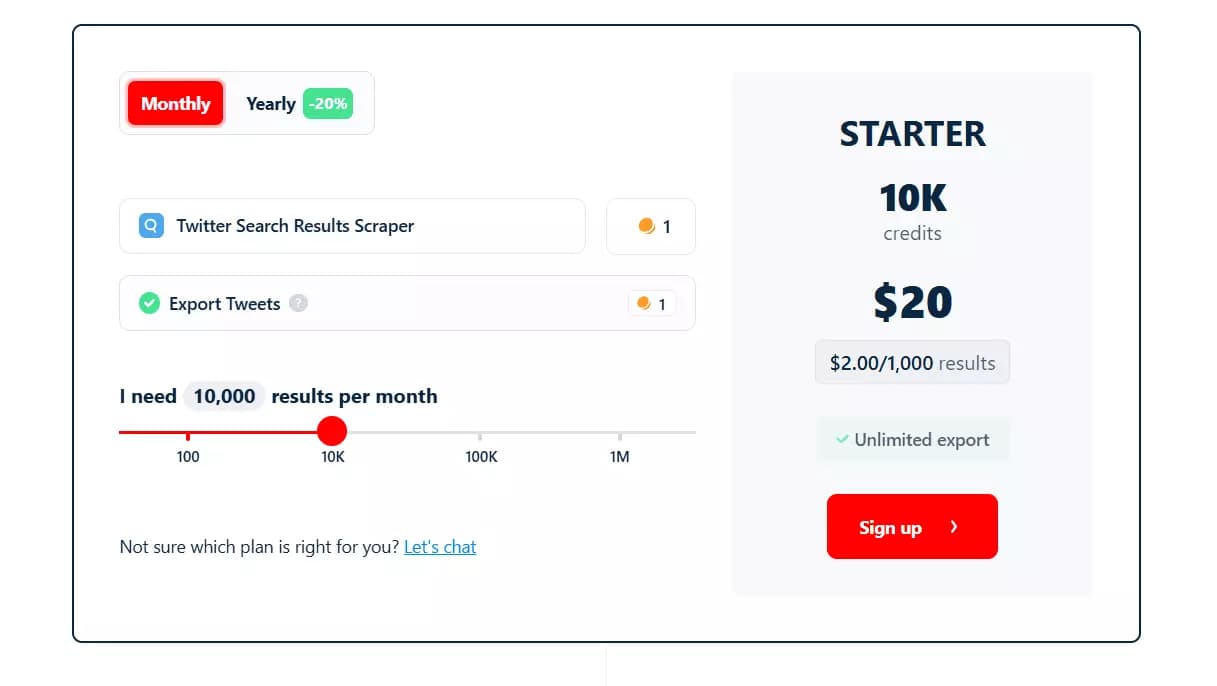Switch to the Monthly tab
Screen dimensions: 1217x686
[174, 103]
